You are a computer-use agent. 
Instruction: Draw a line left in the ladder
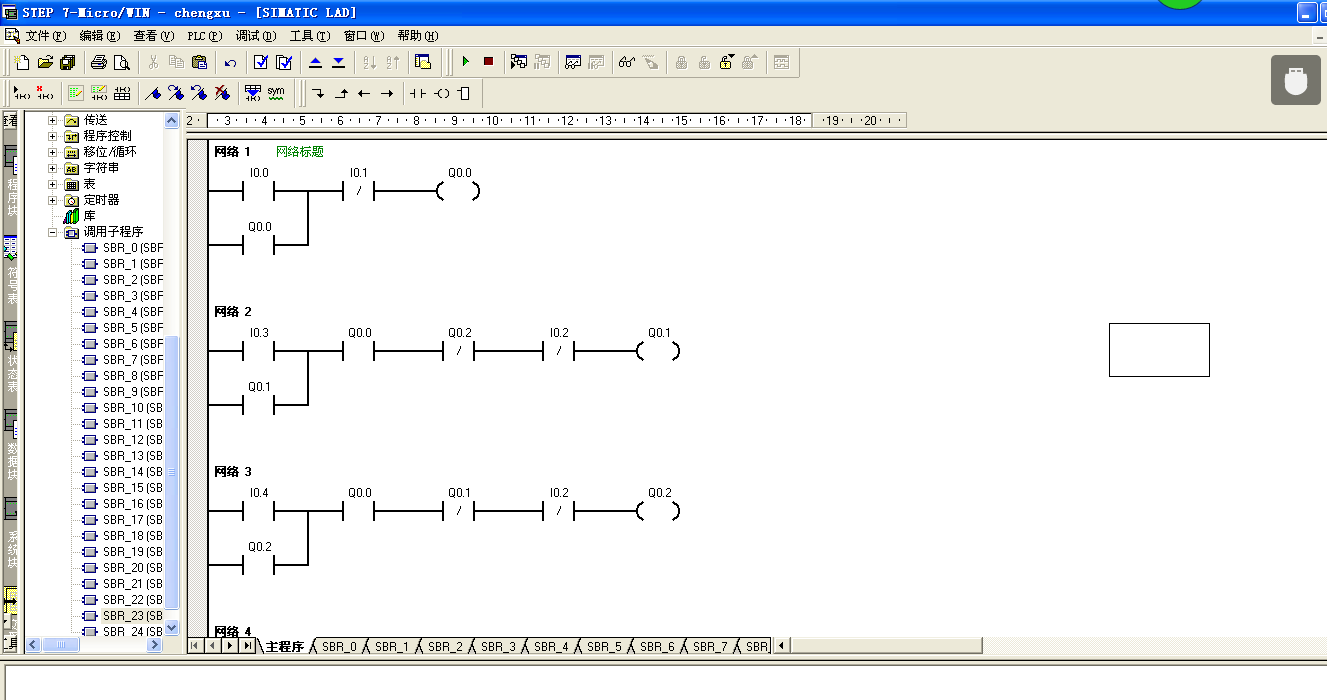pos(364,93)
